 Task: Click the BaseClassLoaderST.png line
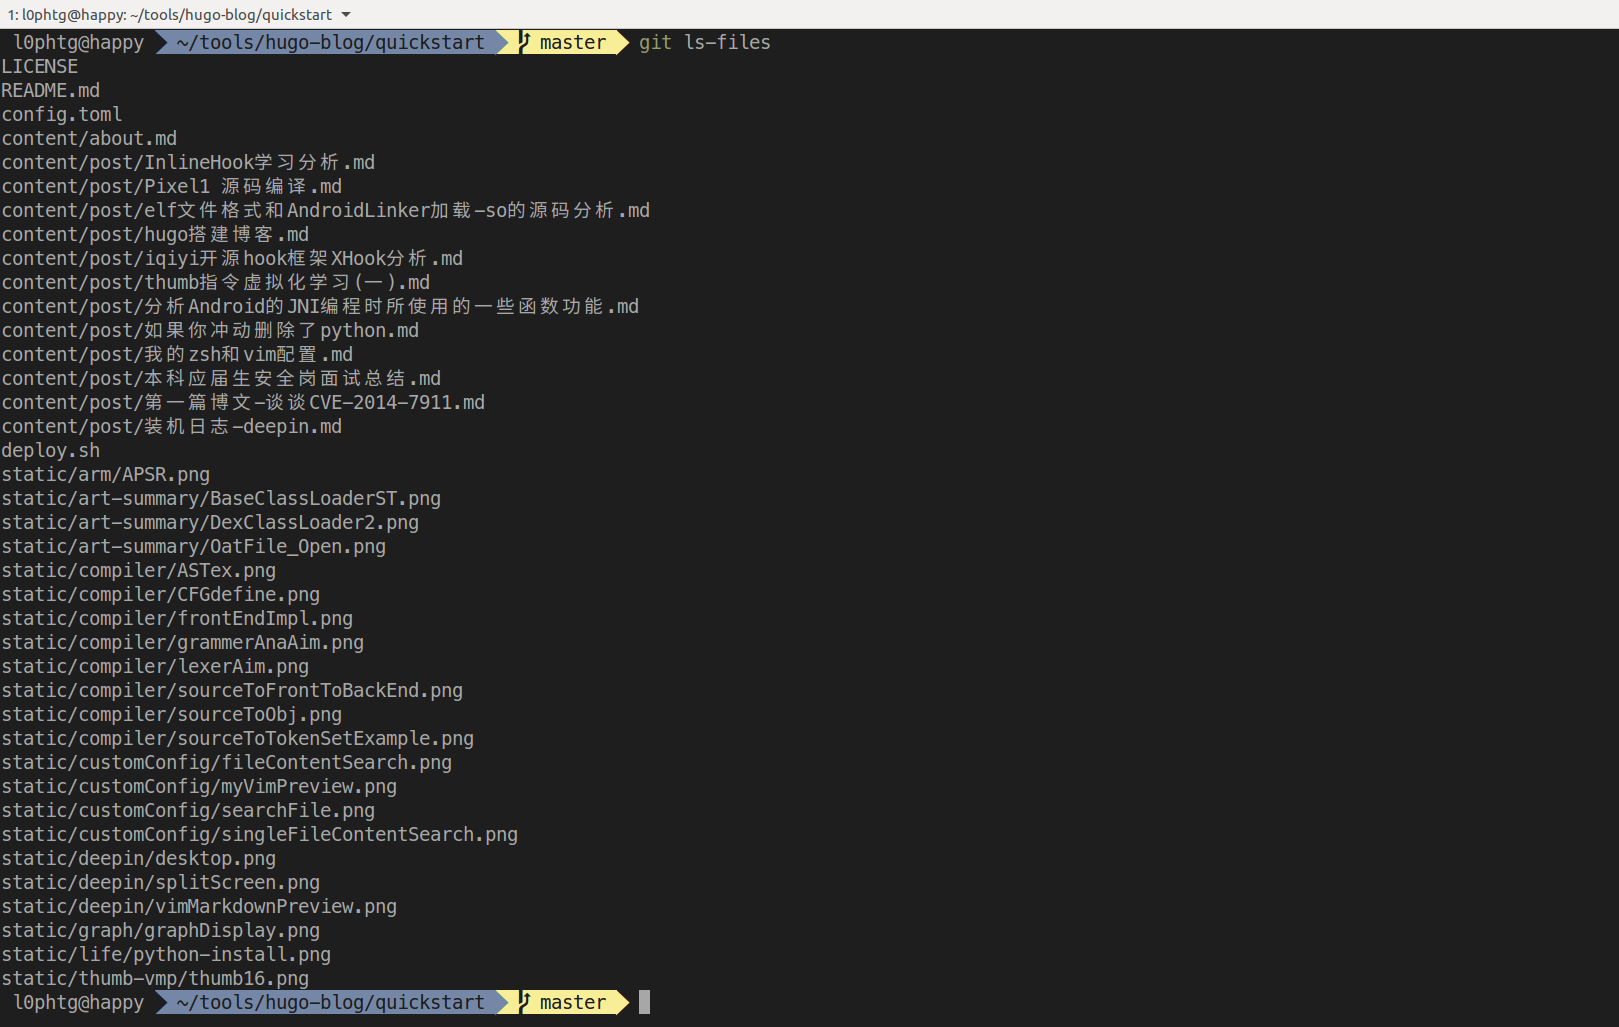221,498
